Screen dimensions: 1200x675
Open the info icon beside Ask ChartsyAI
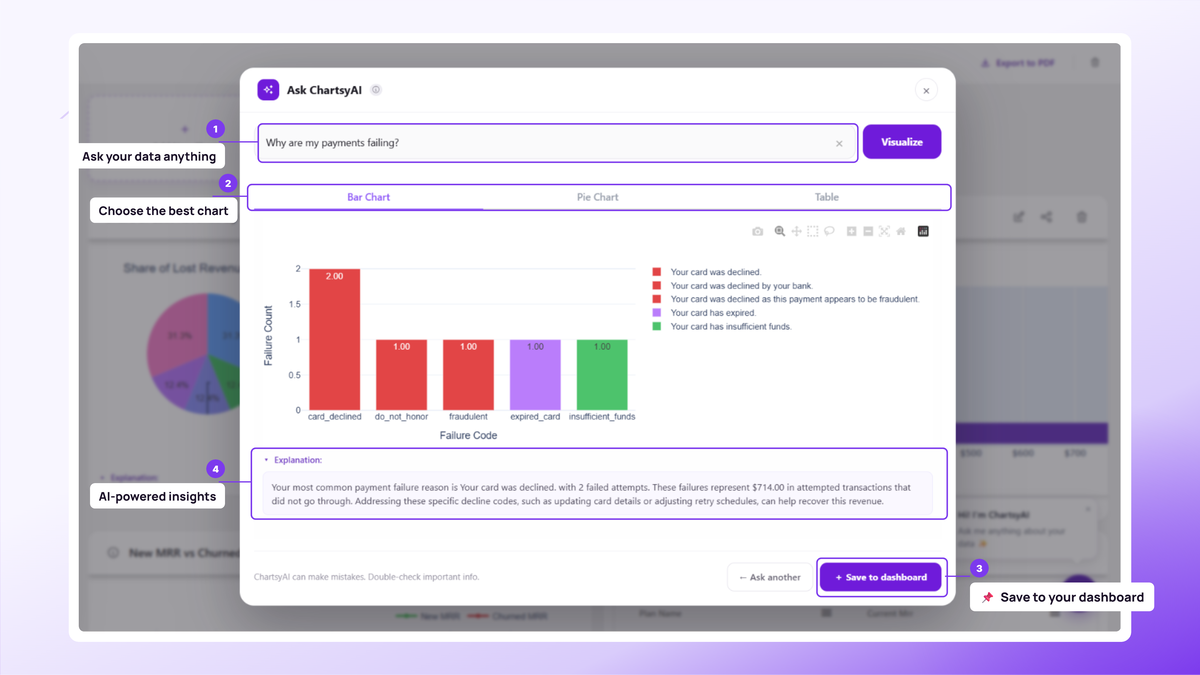tap(376, 90)
